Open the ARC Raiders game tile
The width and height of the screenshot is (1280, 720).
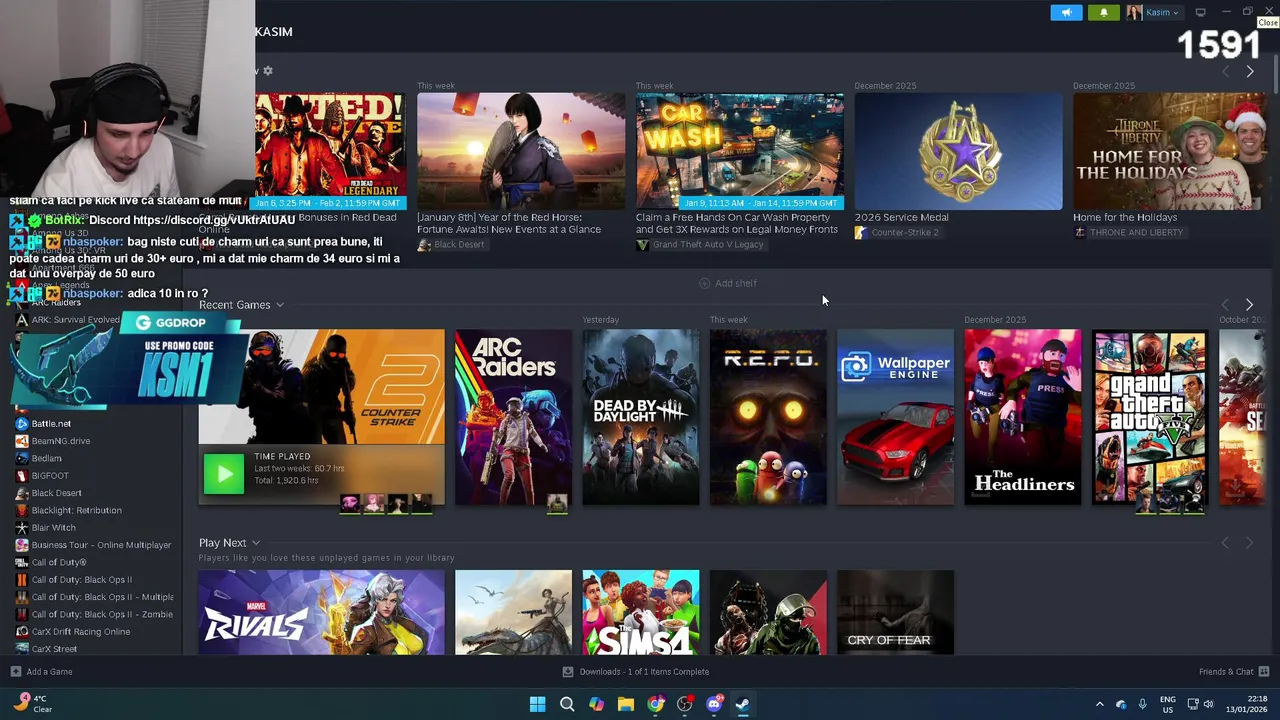click(x=513, y=417)
